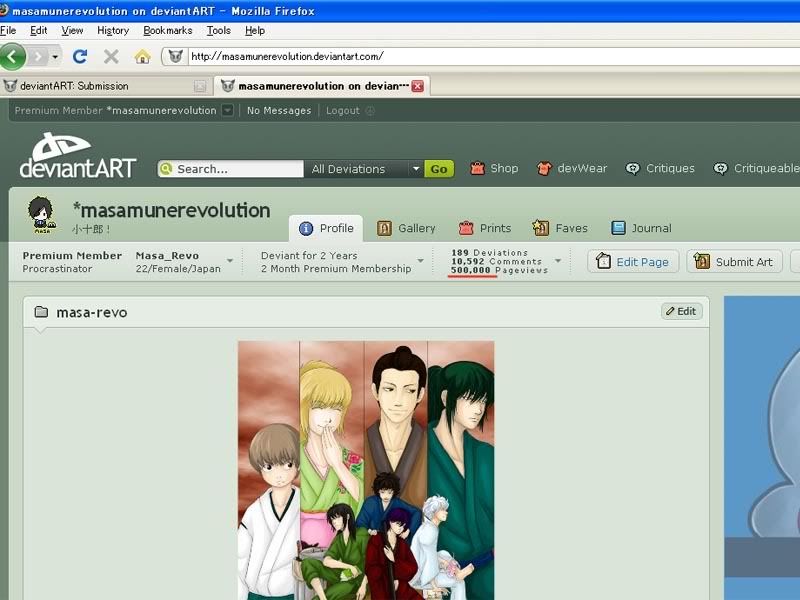Click the Critiqueable speech bubble icon

720,168
